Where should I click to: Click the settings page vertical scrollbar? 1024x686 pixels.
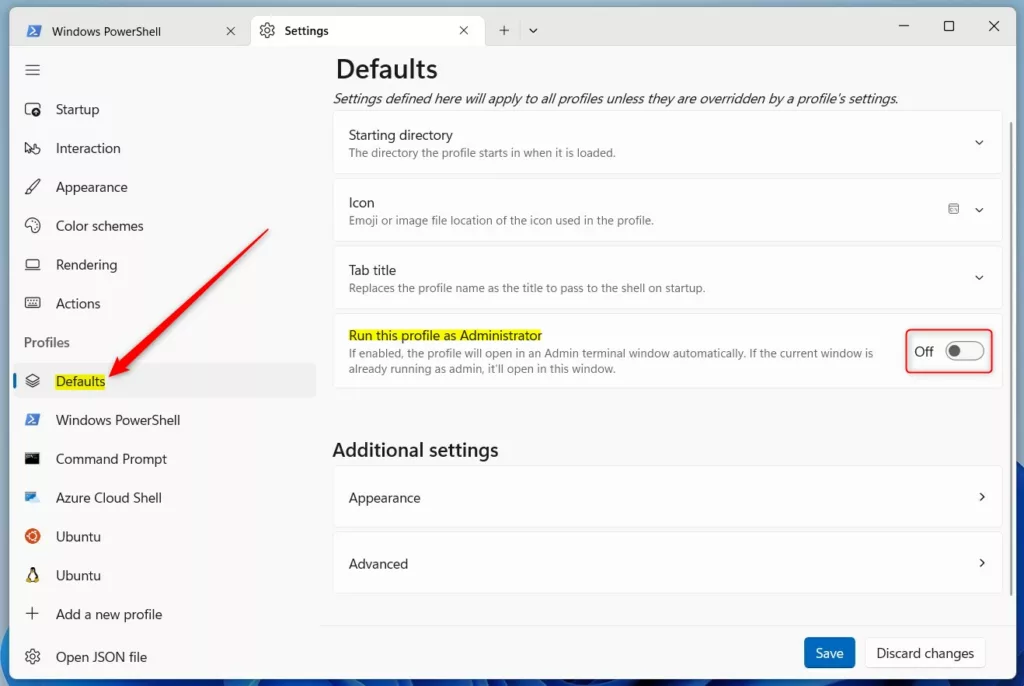(x=1012, y=358)
